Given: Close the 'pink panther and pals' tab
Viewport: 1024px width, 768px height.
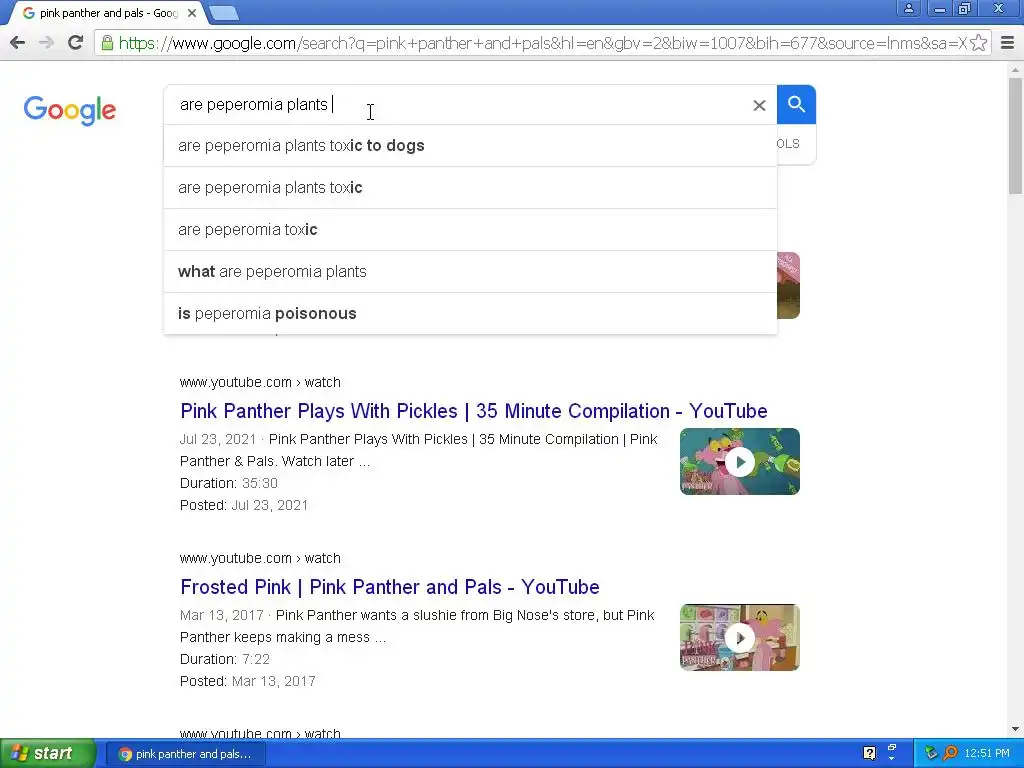Looking at the screenshot, I should (x=192, y=13).
